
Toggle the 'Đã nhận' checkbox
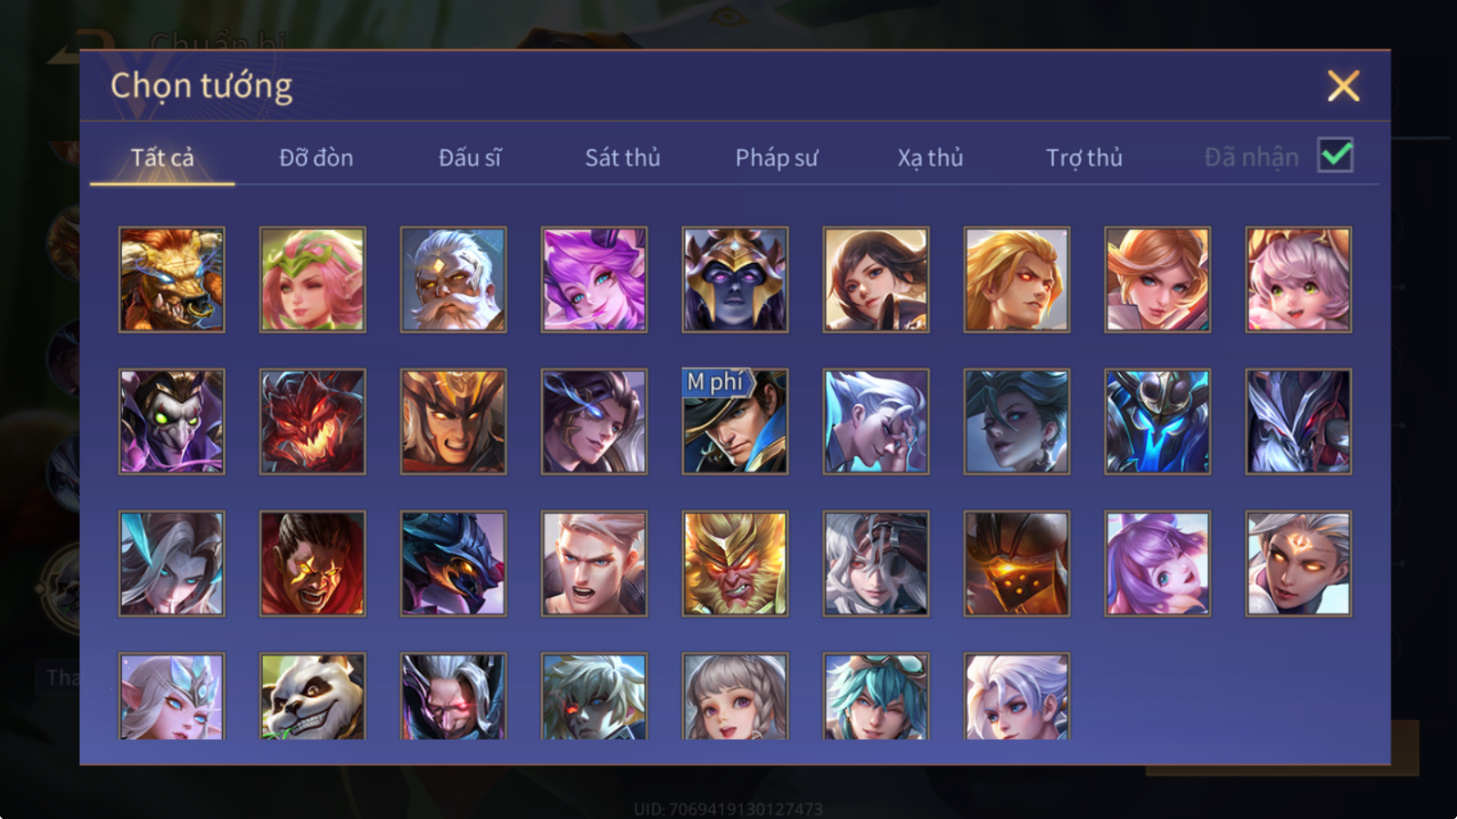pyautogui.click(x=1335, y=156)
